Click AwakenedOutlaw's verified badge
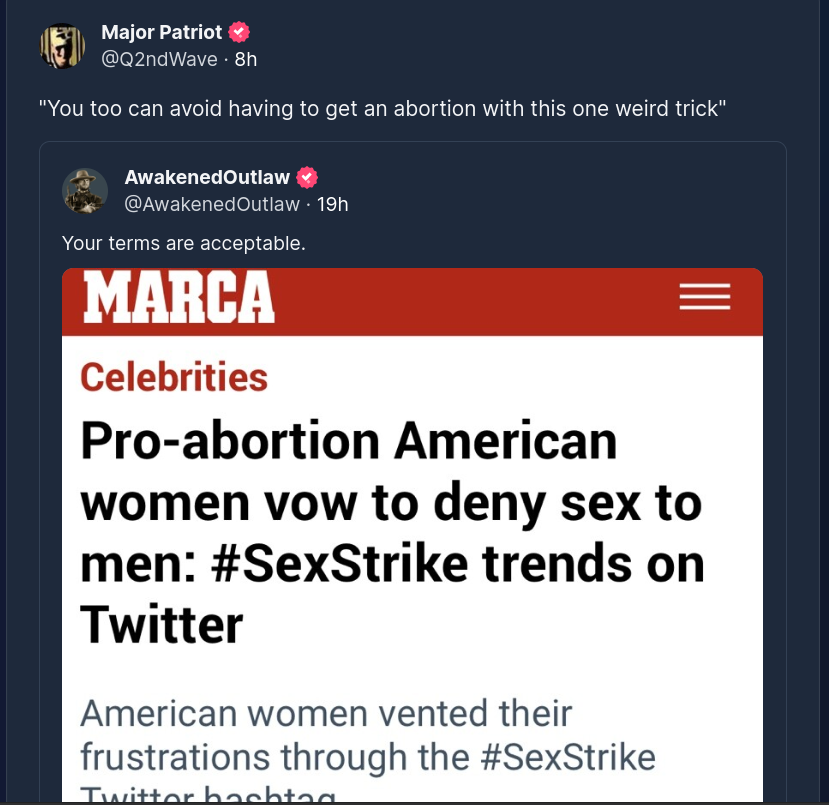 (307, 178)
